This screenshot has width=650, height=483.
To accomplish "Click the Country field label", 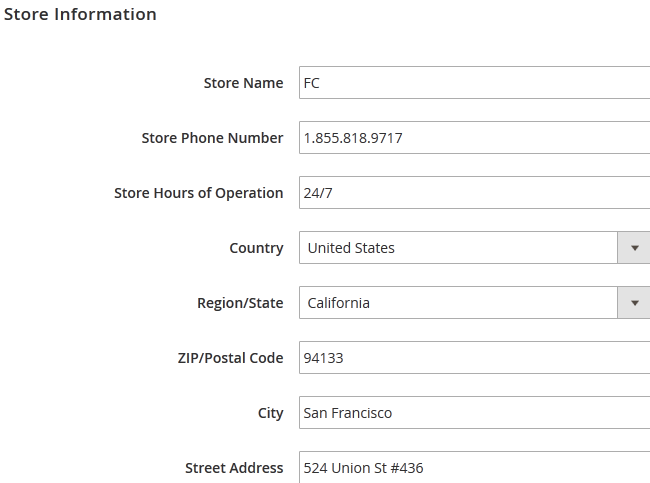I will click(256, 248).
